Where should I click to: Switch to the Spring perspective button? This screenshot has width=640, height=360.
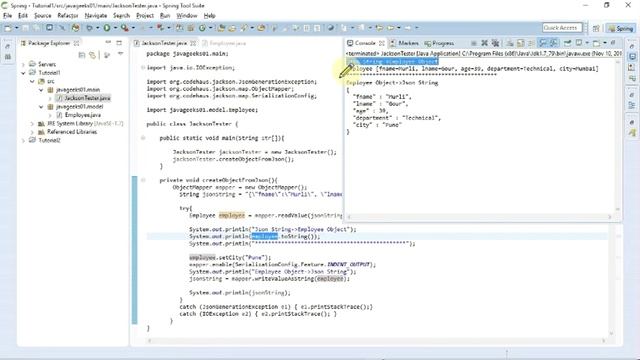[x=621, y=28]
